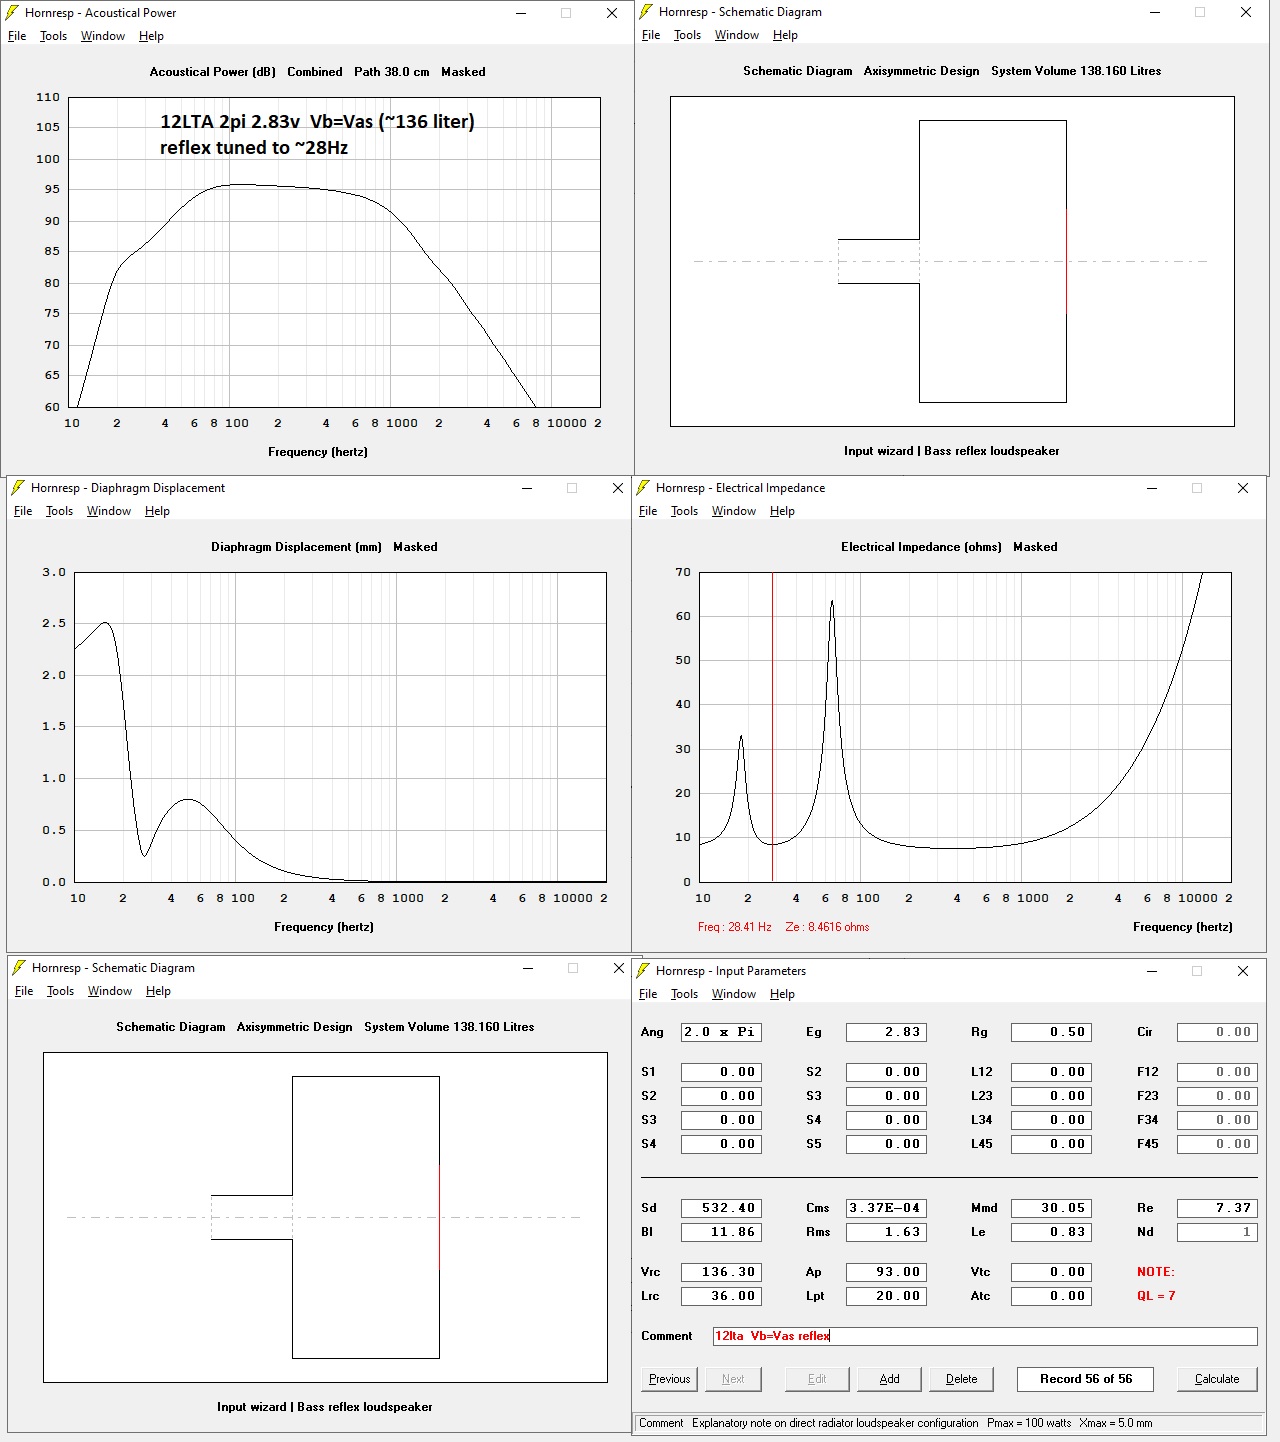Click the Rms field showing 1.63
The image size is (1280, 1442).
pos(886,1232)
